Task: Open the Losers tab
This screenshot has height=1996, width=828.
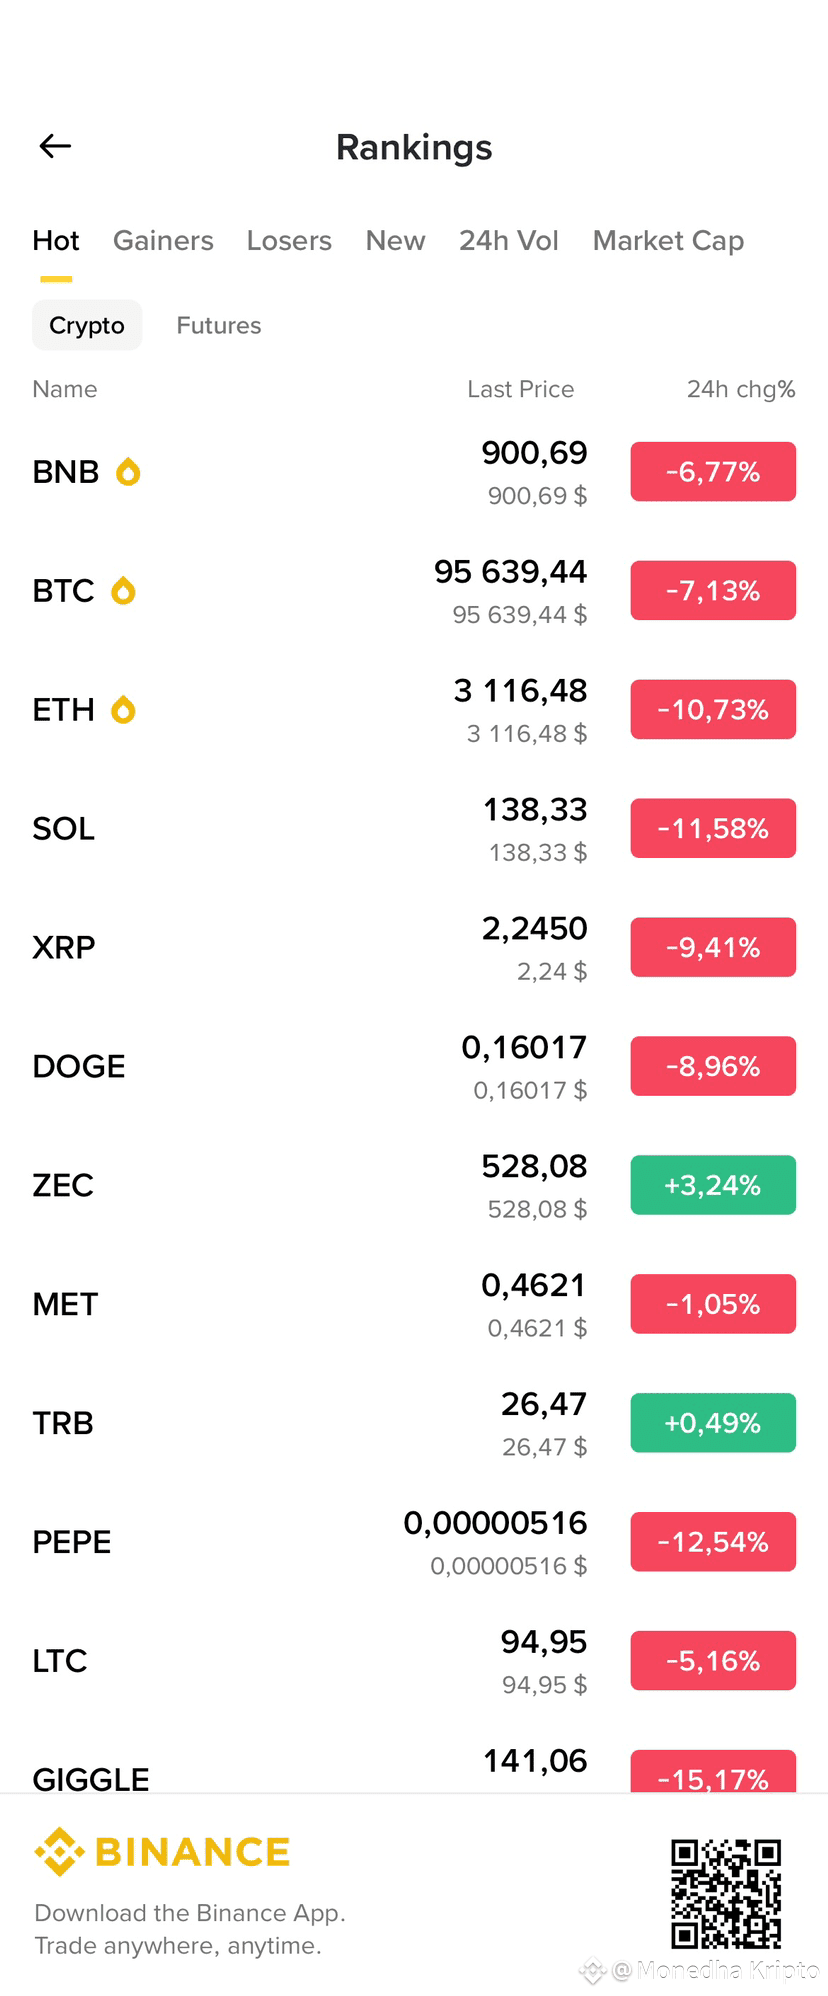Action: [x=289, y=241]
